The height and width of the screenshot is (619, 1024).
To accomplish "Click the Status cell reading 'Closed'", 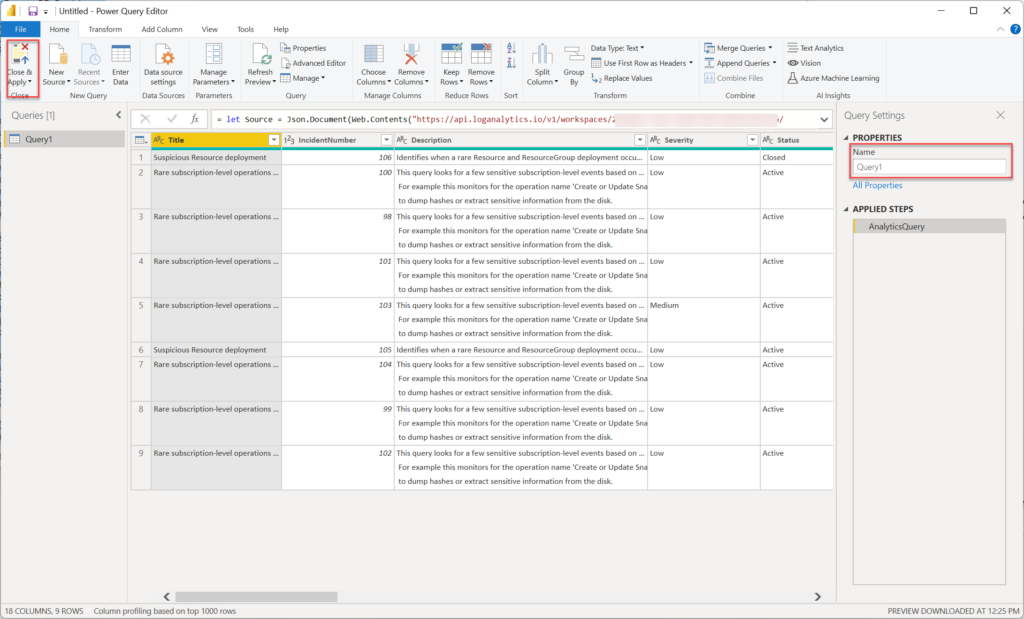I will 797,157.
